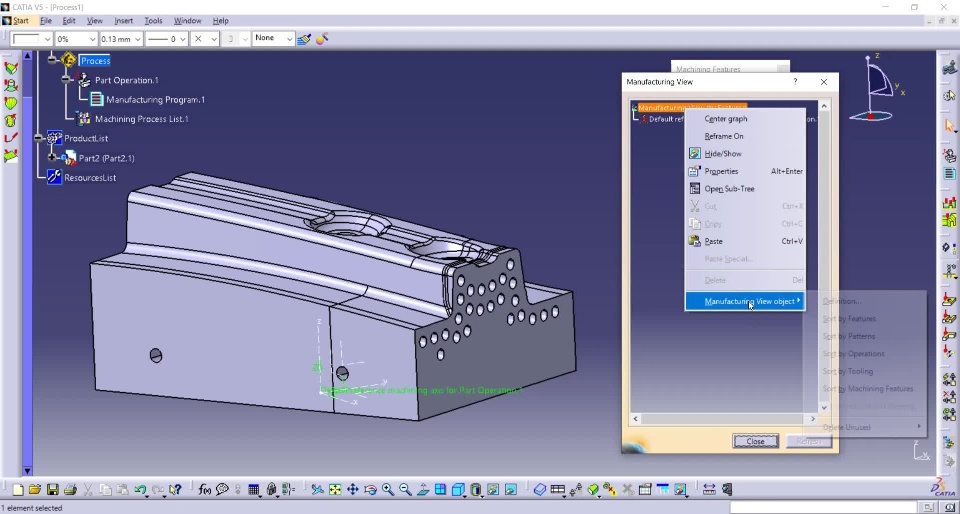Image resolution: width=960 pixels, height=514 pixels.
Task: Click horizontal scrollbar in Manufacturing View dialog
Action: pos(724,419)
